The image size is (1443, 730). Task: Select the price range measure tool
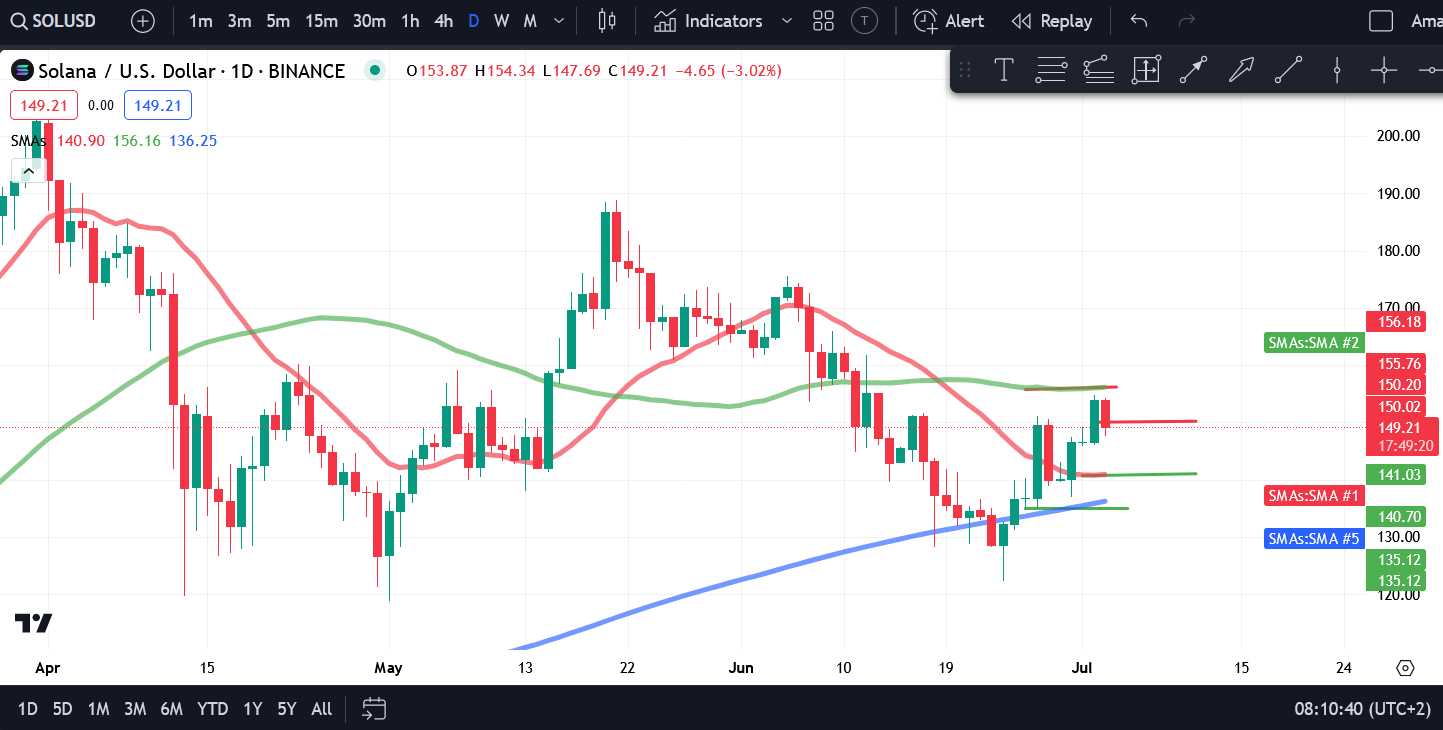(1146, 70)
